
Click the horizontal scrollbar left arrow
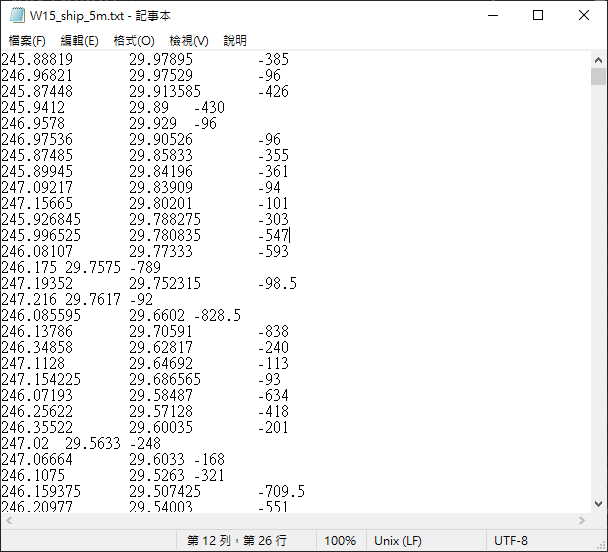[9, 521]
